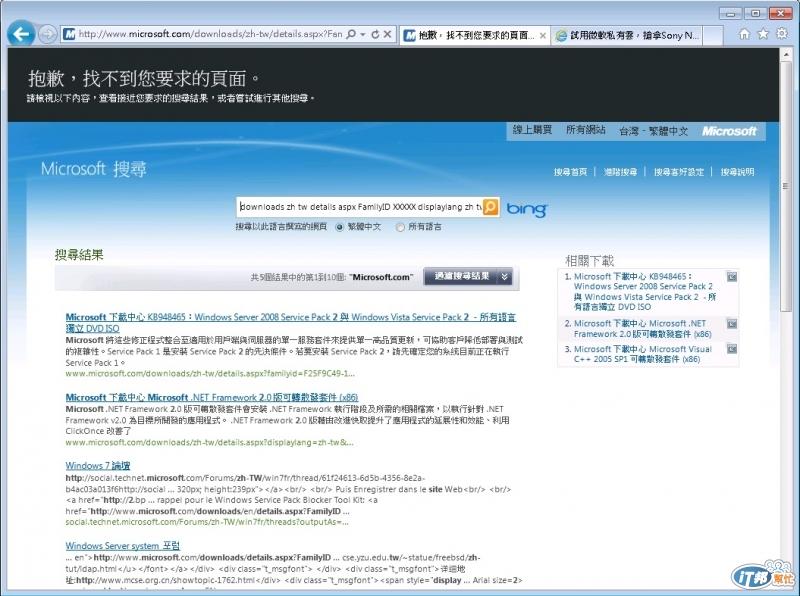Open related download 2 .NET Framework 2.0 link

[642, 329]
